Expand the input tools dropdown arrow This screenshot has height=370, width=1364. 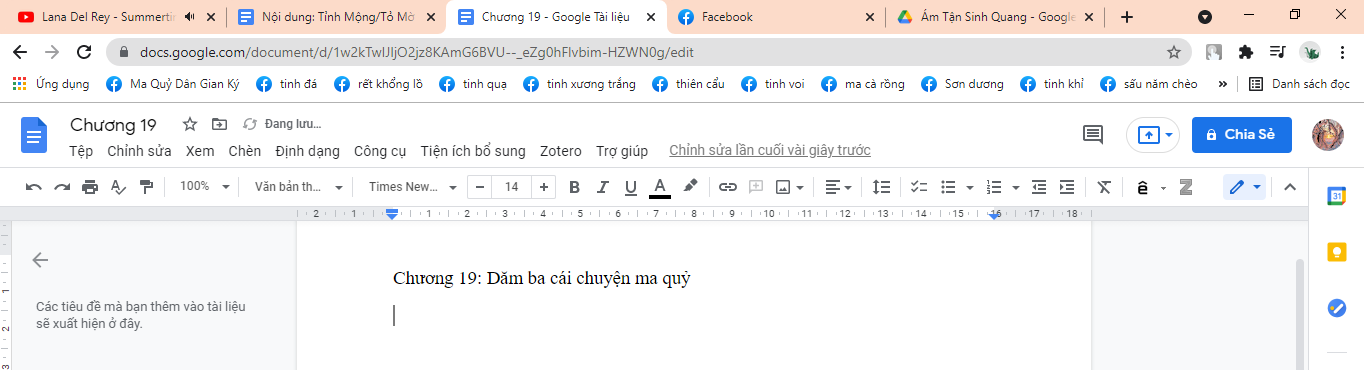1164,187
